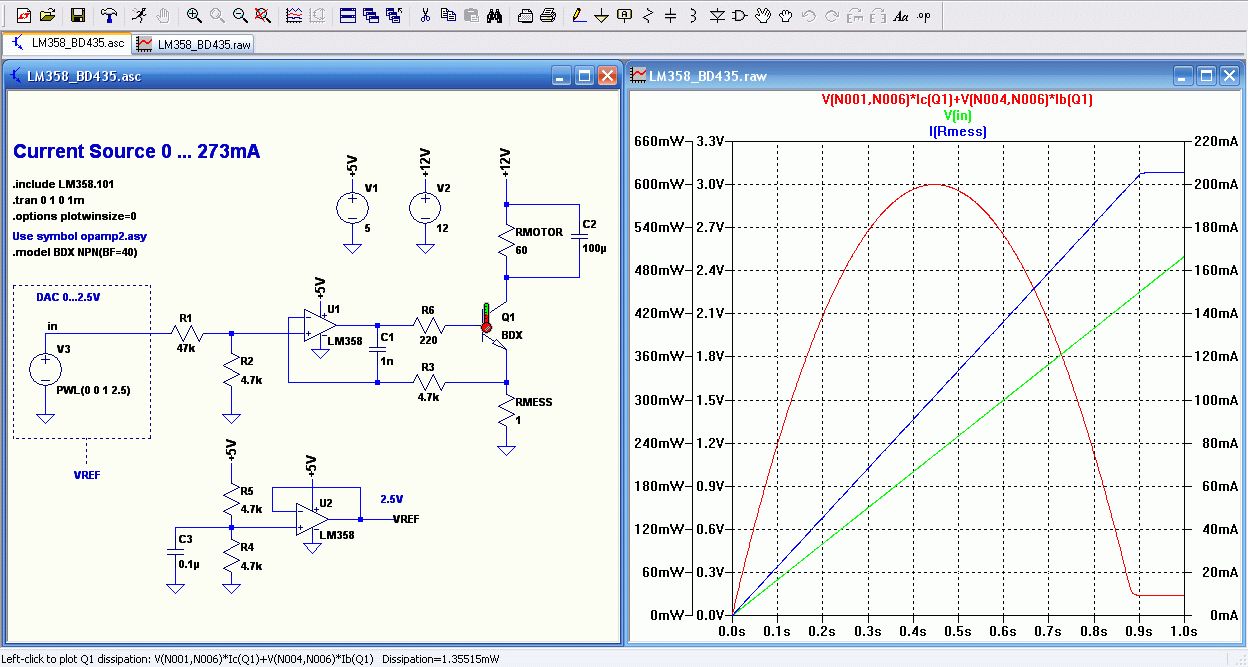Screen dimensions: 1248x667
Task: Pick the Diode component tool
Action: pos(717,15)
